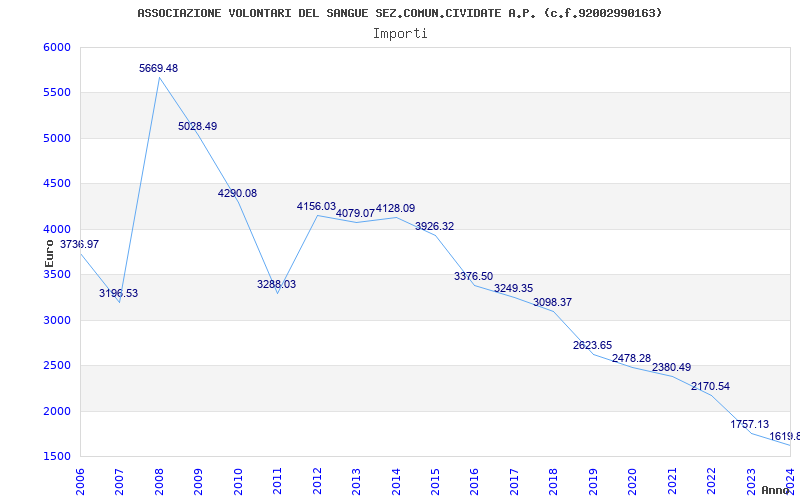Select the data label 1757.13
800x500 pixels.
coord(749,424)
